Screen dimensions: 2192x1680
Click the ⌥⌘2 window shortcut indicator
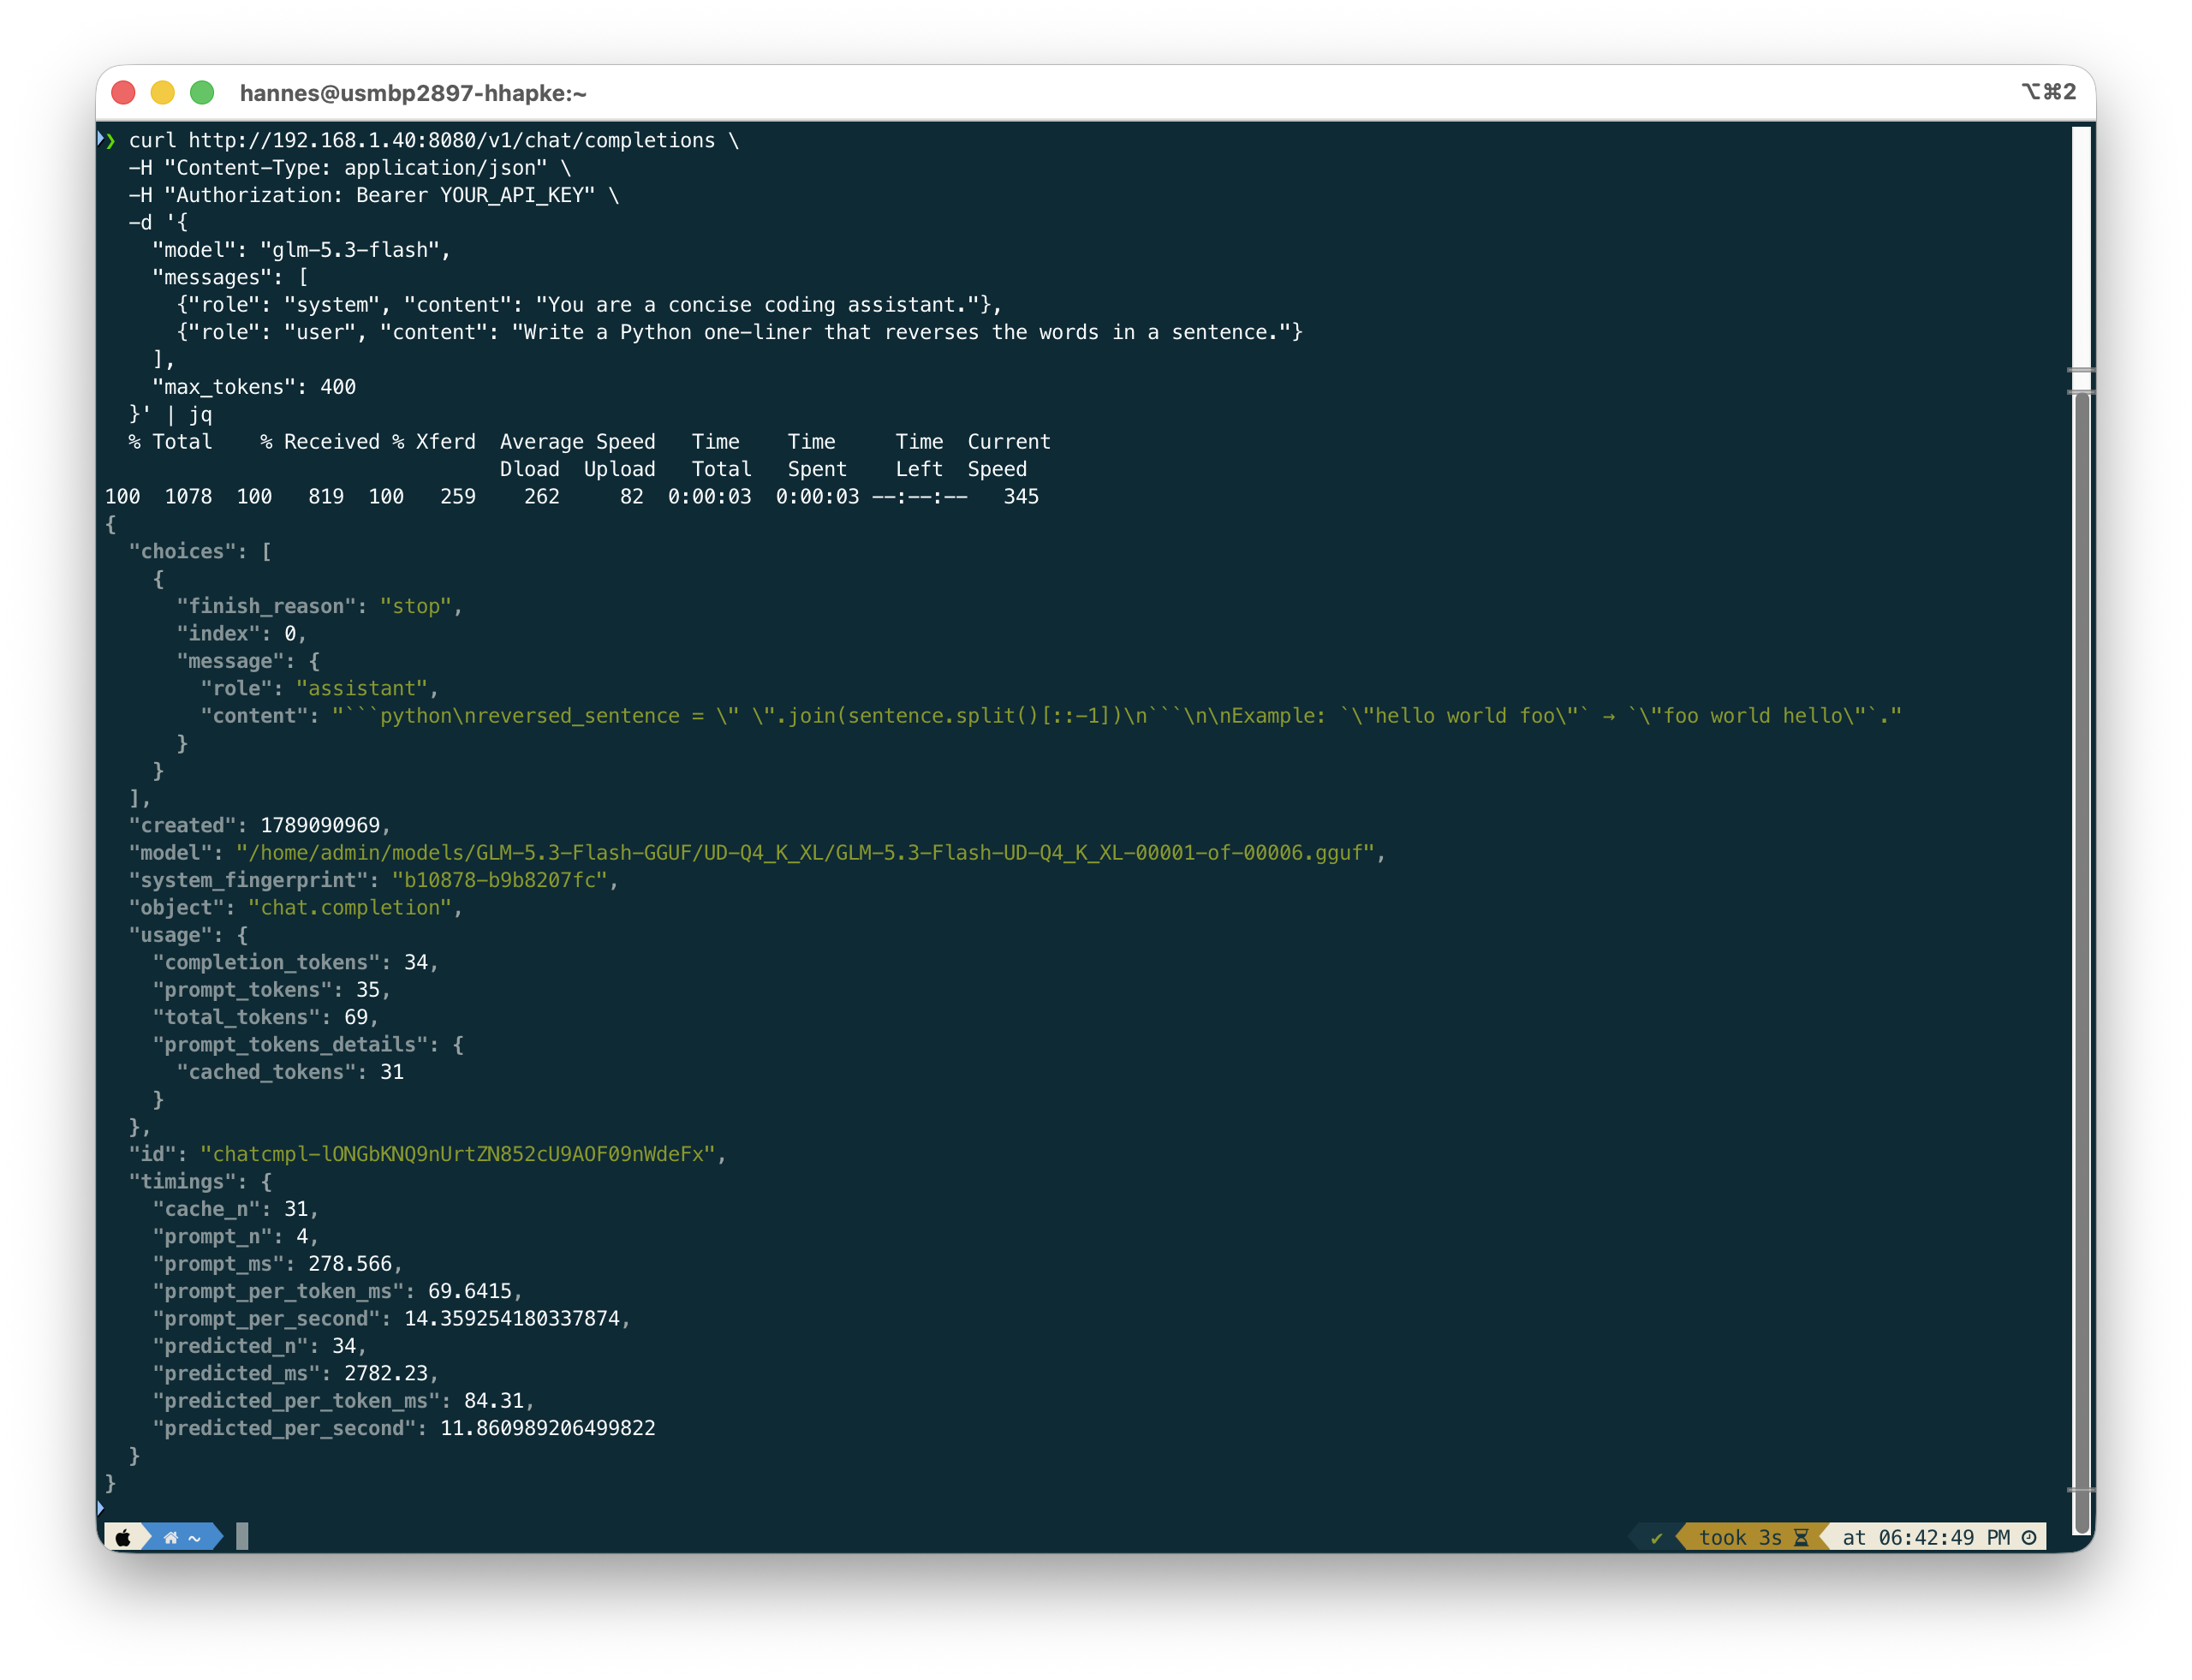pos(2049,92)
